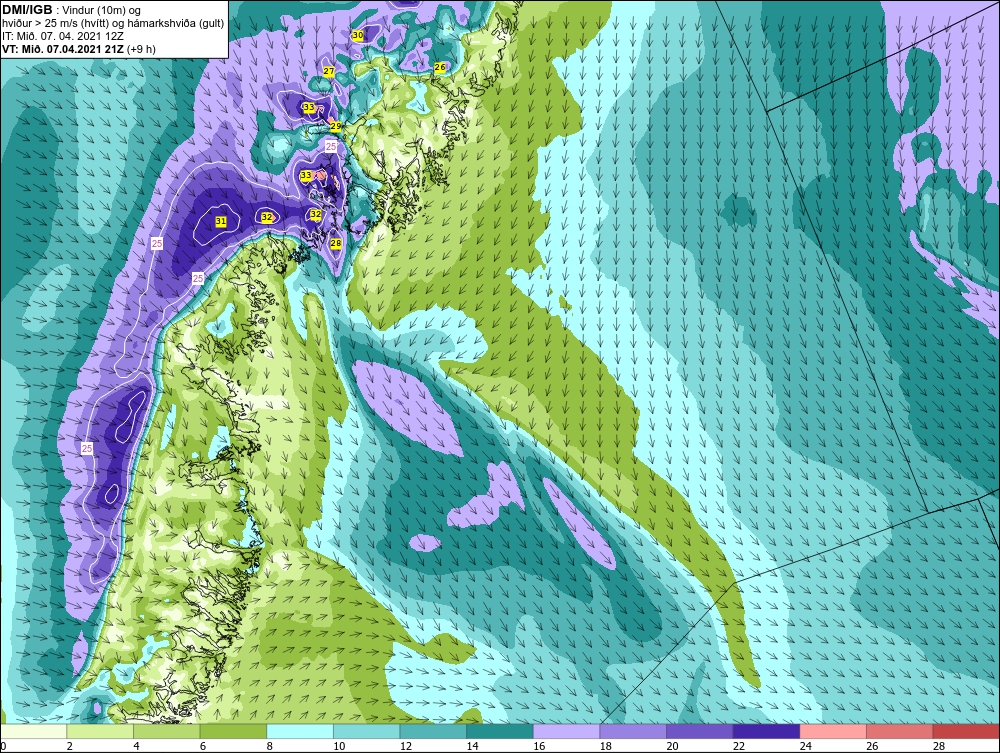Click the yellow gust label 30
The height and width of the screenshot is (753, 1000).
coord(358,36)
